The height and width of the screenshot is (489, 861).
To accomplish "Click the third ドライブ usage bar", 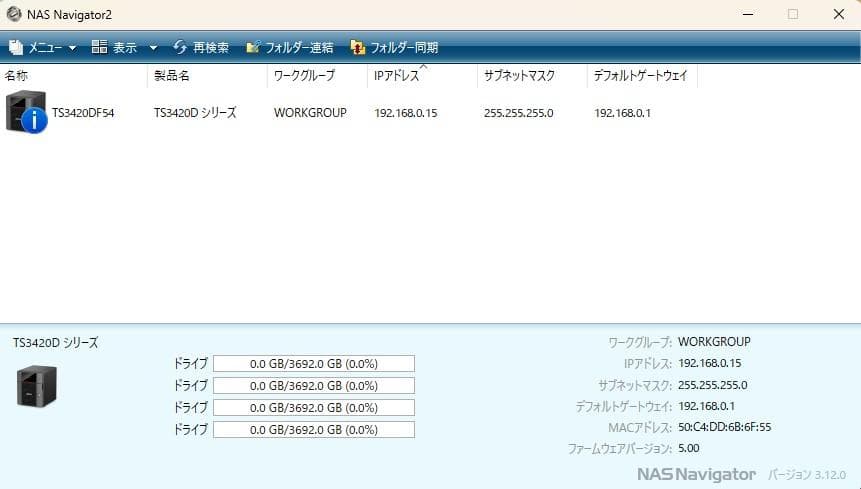I will [x=314, y=408].
